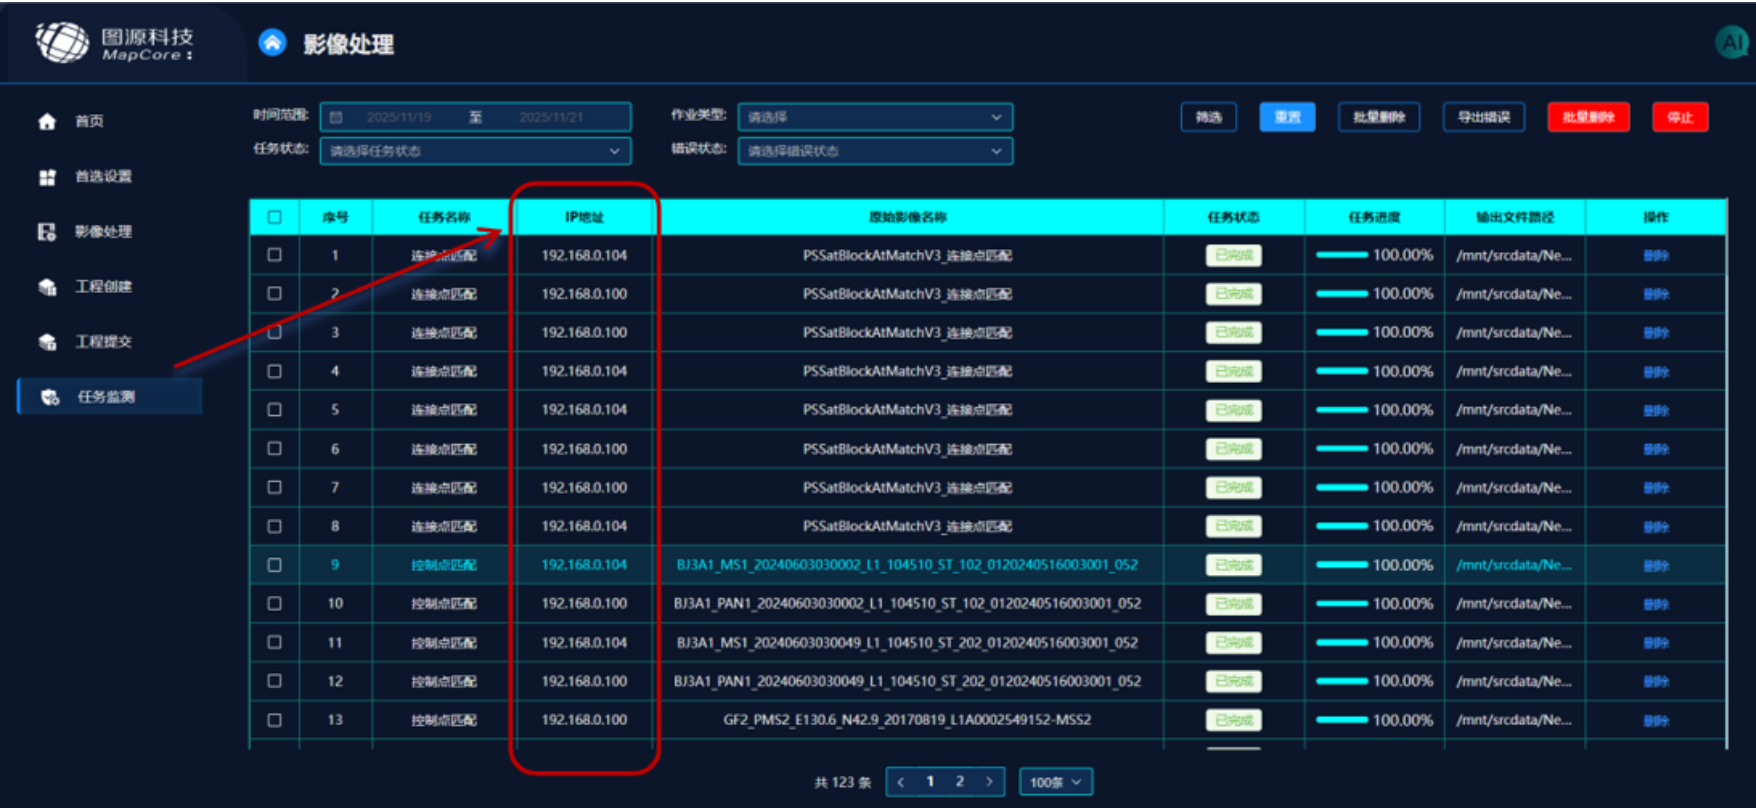Screen dimensions: 1756x808
Task: Go to page 2 in pagination
Action: tap(960, 781)
